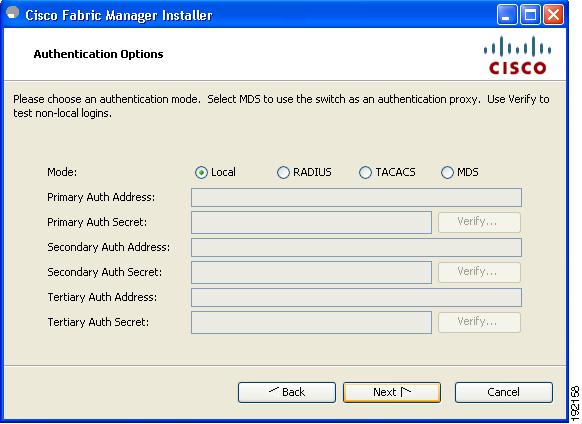Verify the Primary Auth Secret

(479, 222)
